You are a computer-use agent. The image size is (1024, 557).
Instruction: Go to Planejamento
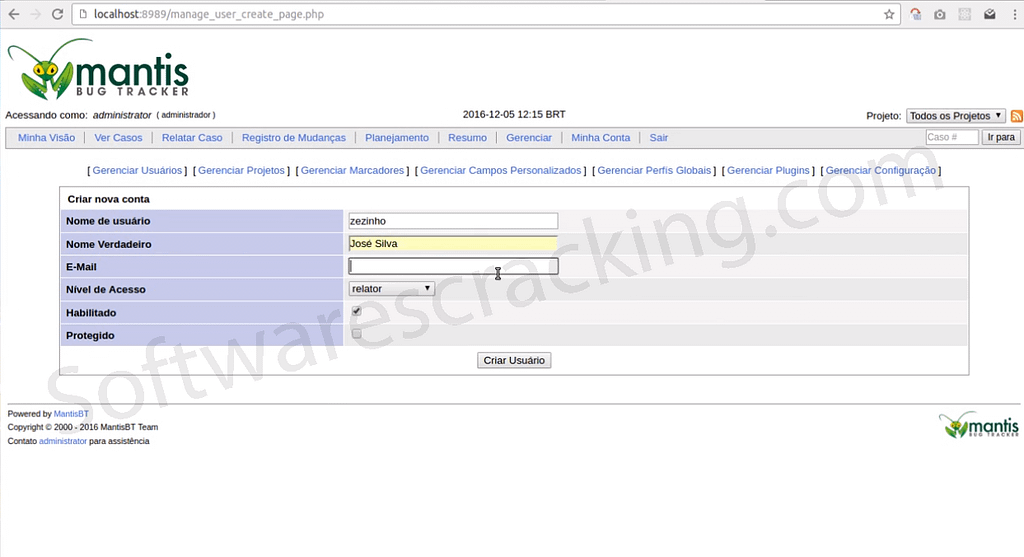click(x=397, y=138)
